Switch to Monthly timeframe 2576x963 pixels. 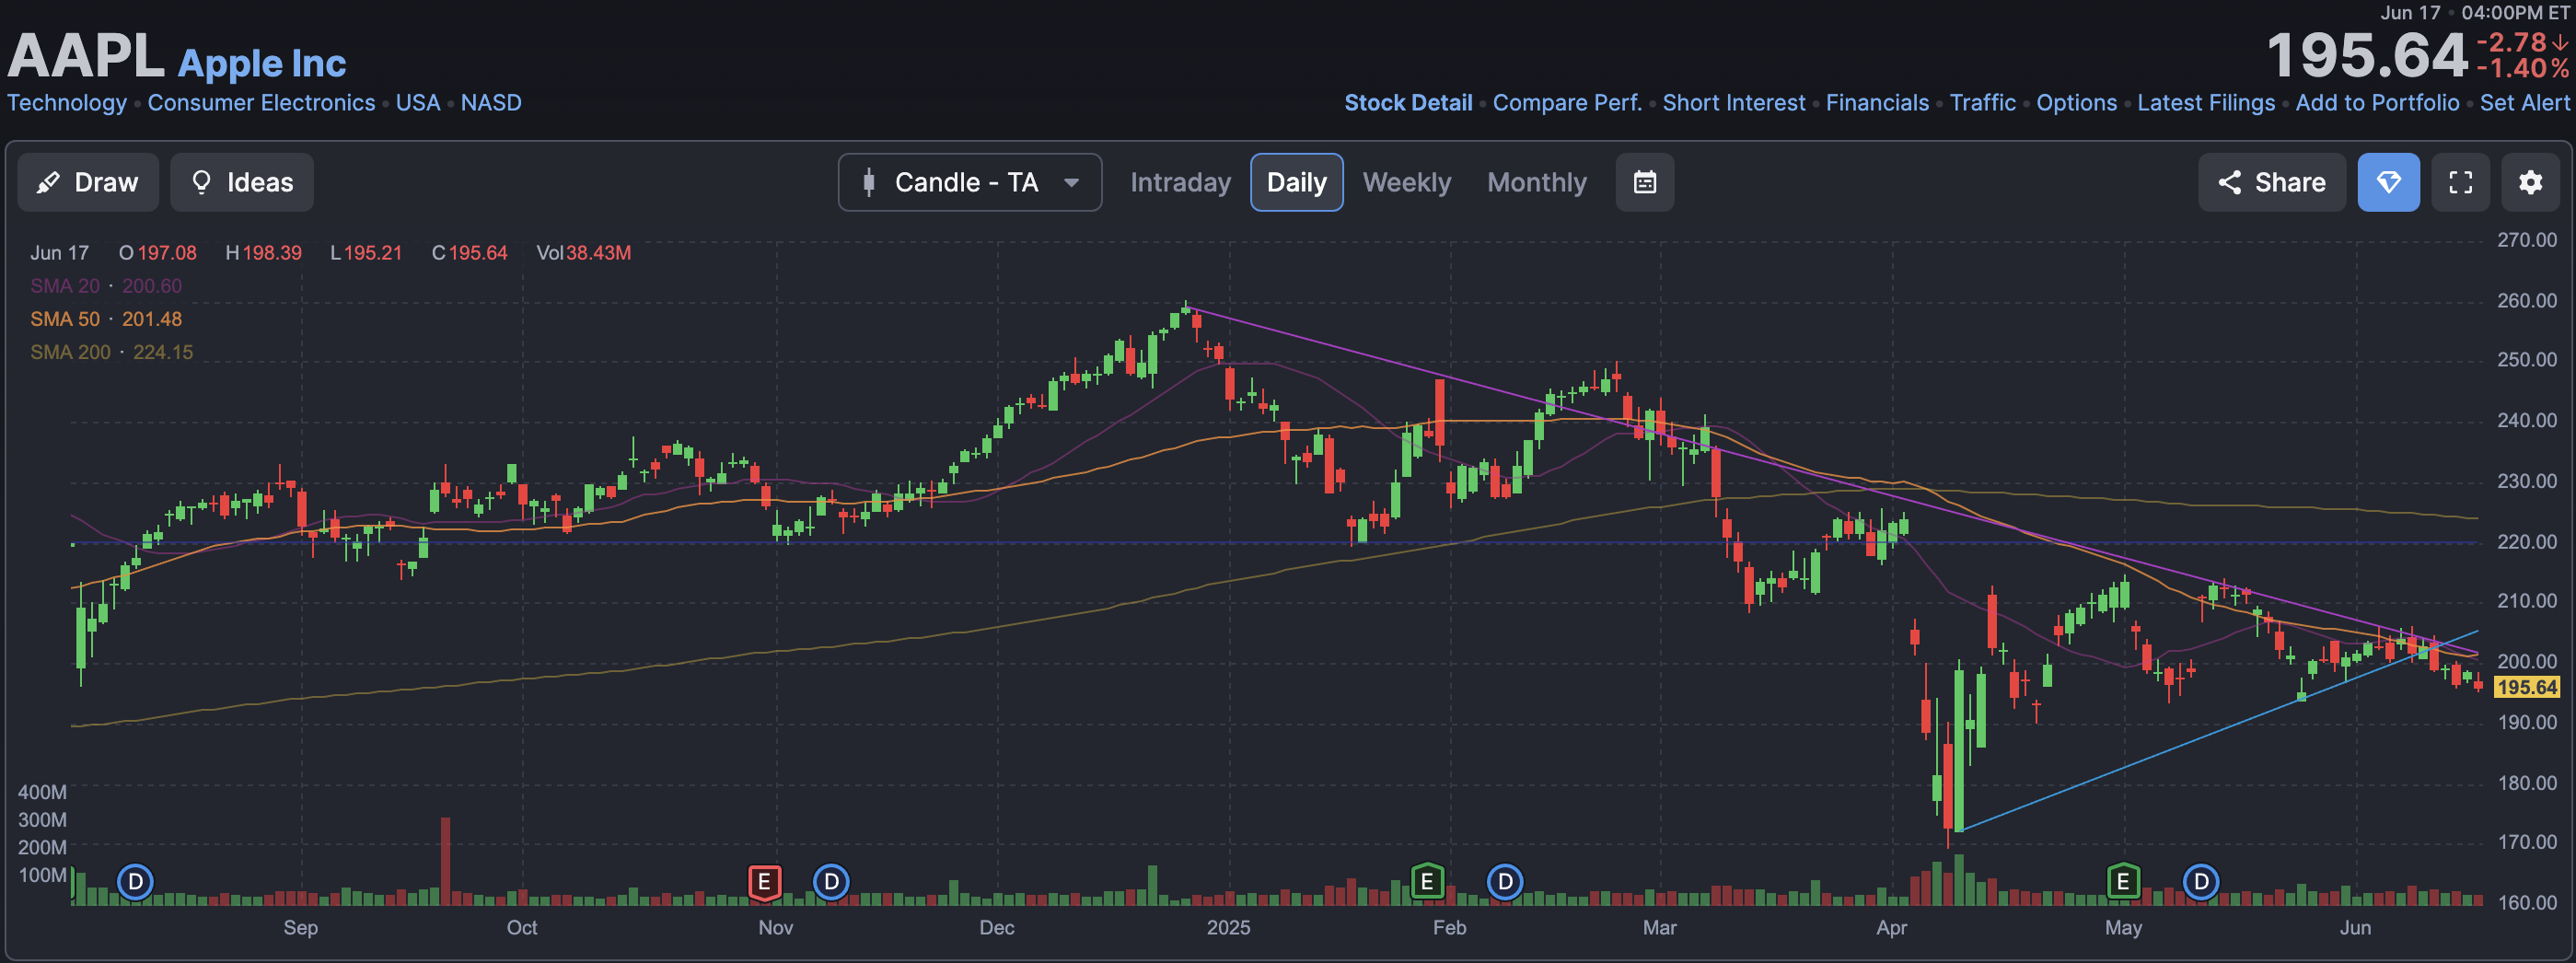1536,182
